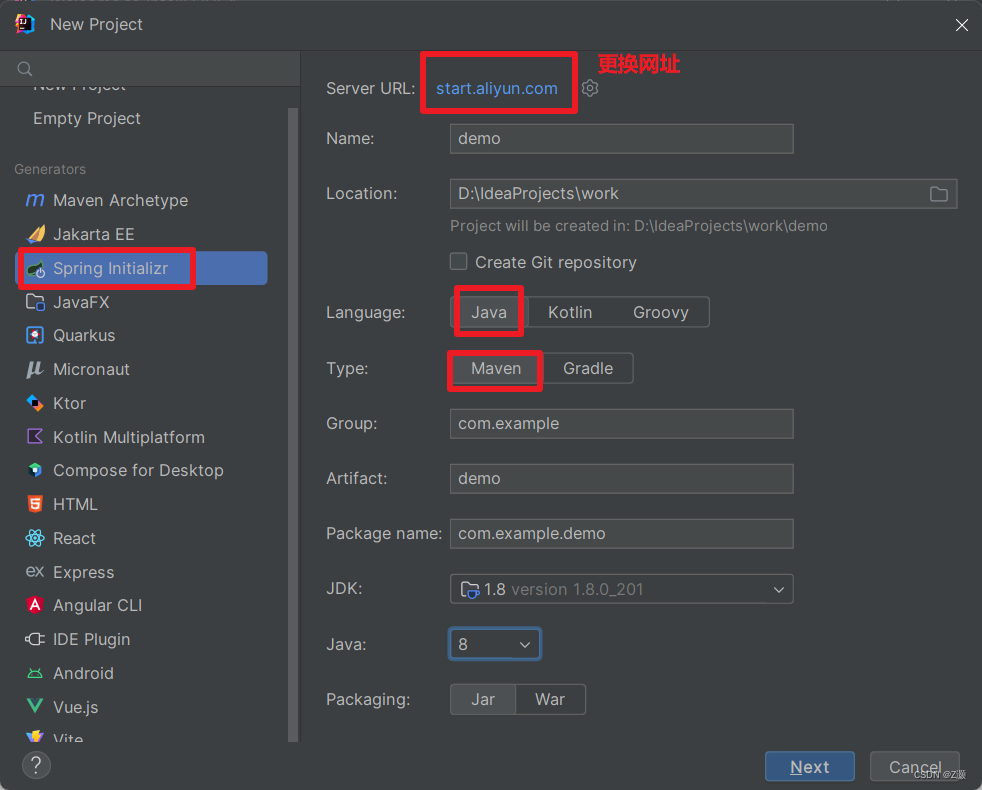The image size is (982, 790).
Task: Select Java language option
Action: point(488,312)
